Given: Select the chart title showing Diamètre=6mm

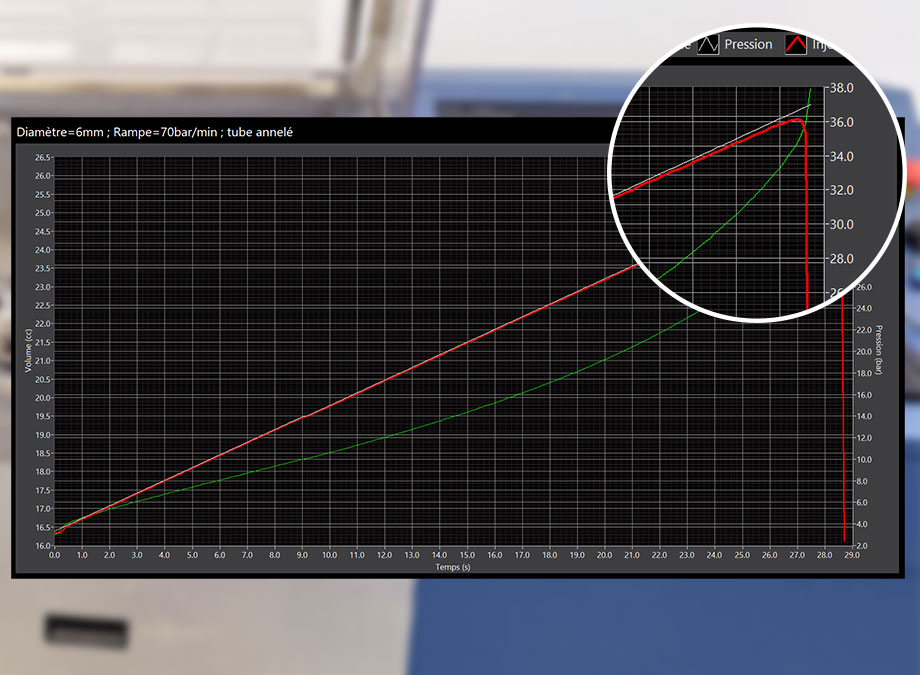Looking at the screenshot, I should 153,131.
